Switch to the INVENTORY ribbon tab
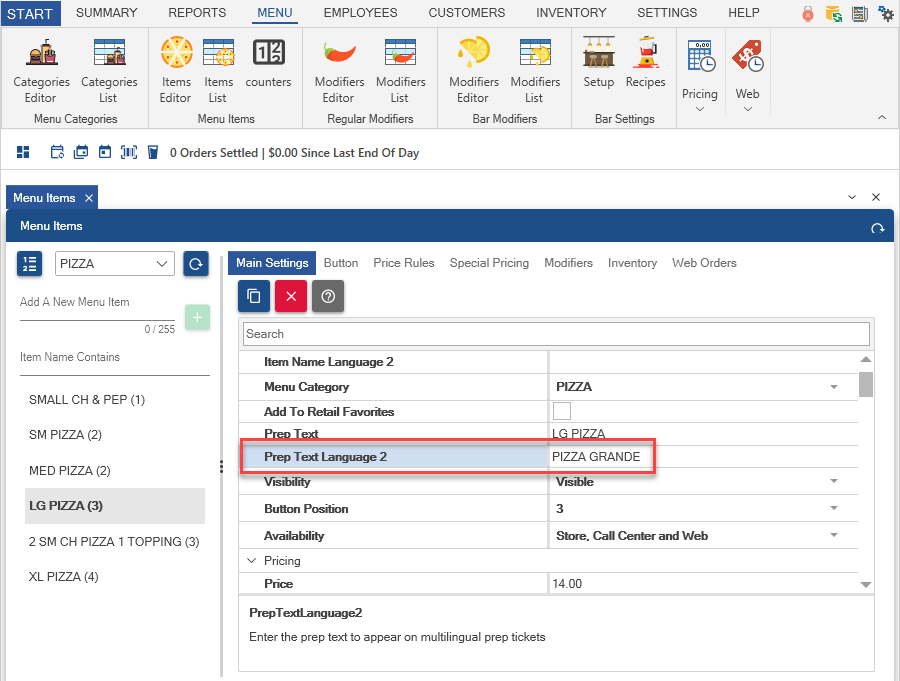Image resolution: width=900 pixels, height=681 pixels. [x=571, y=13]
